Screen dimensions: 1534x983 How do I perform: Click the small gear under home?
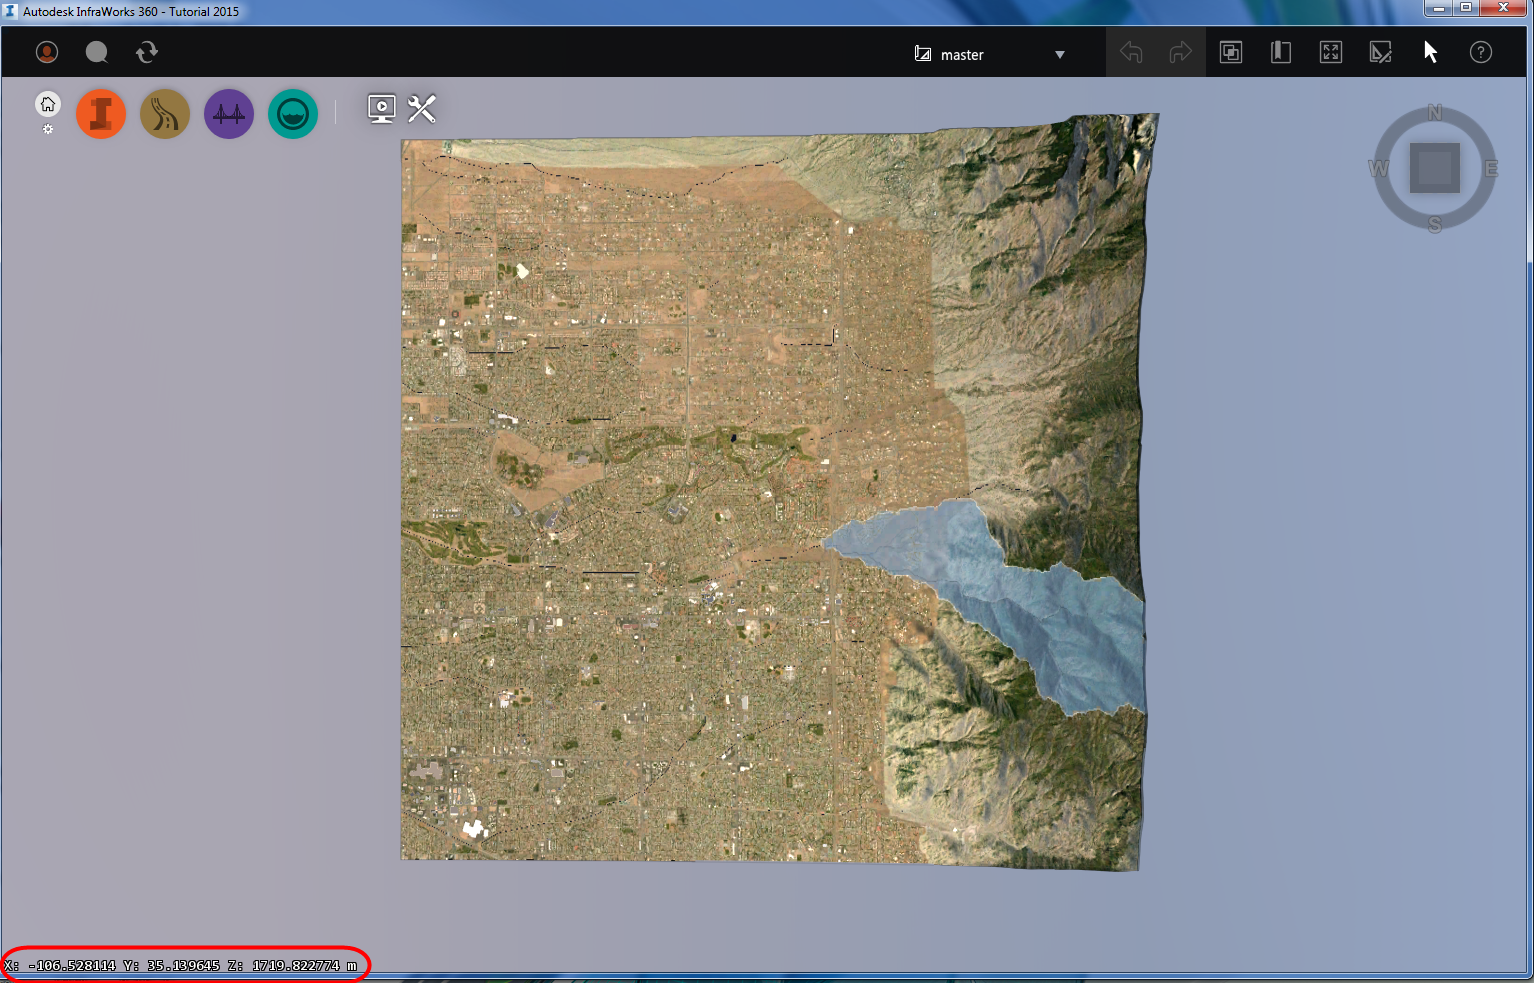point(48,129)
